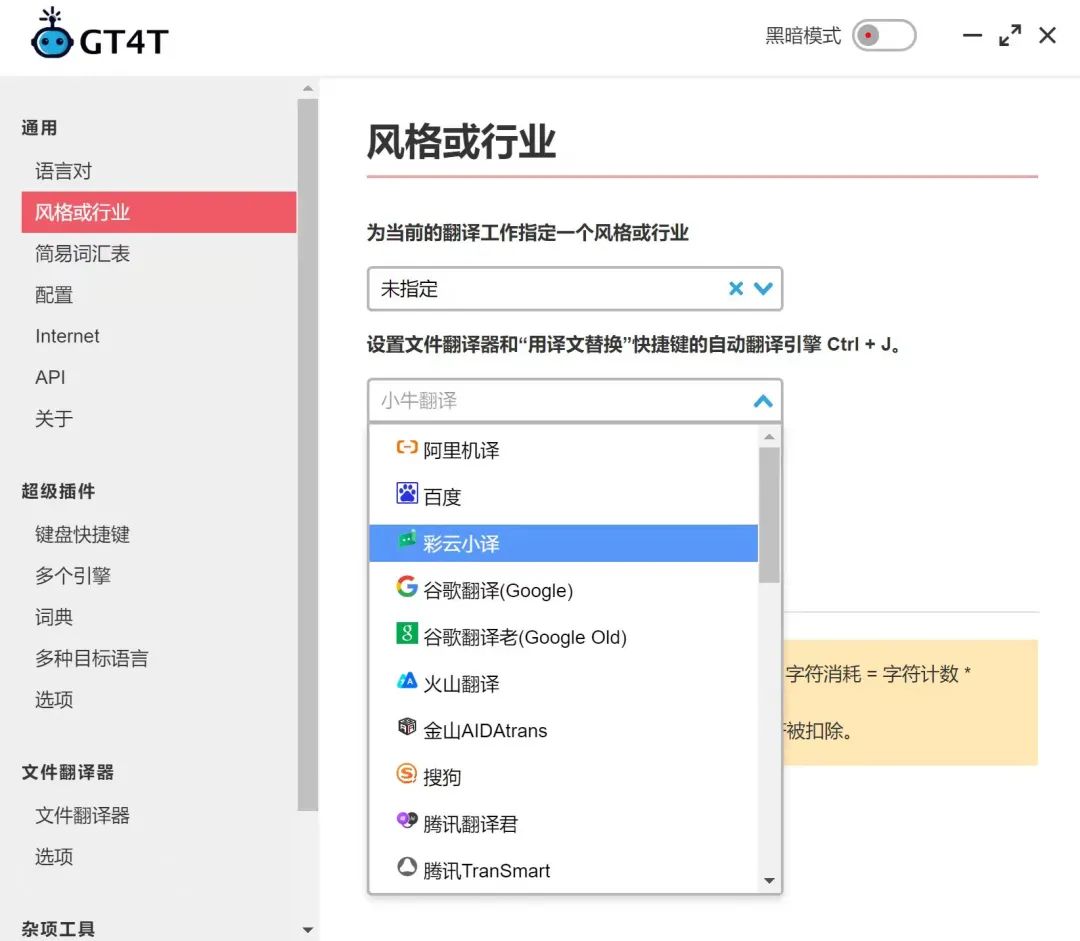Click the Tencent Fanyijun purple icon
Screen dimensions: 1080x941
406,820
